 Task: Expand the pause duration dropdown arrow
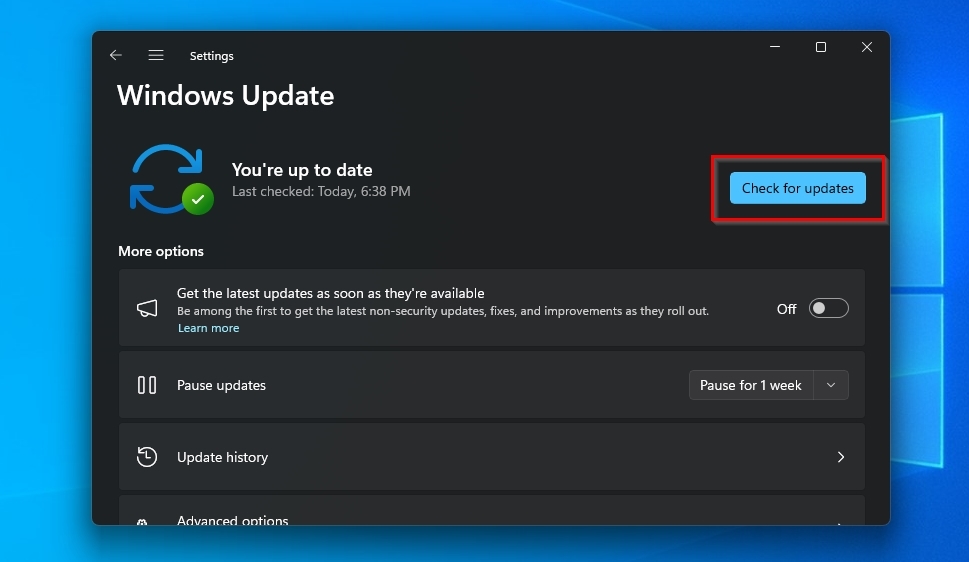pyautogui.click(x=831, y=385)
